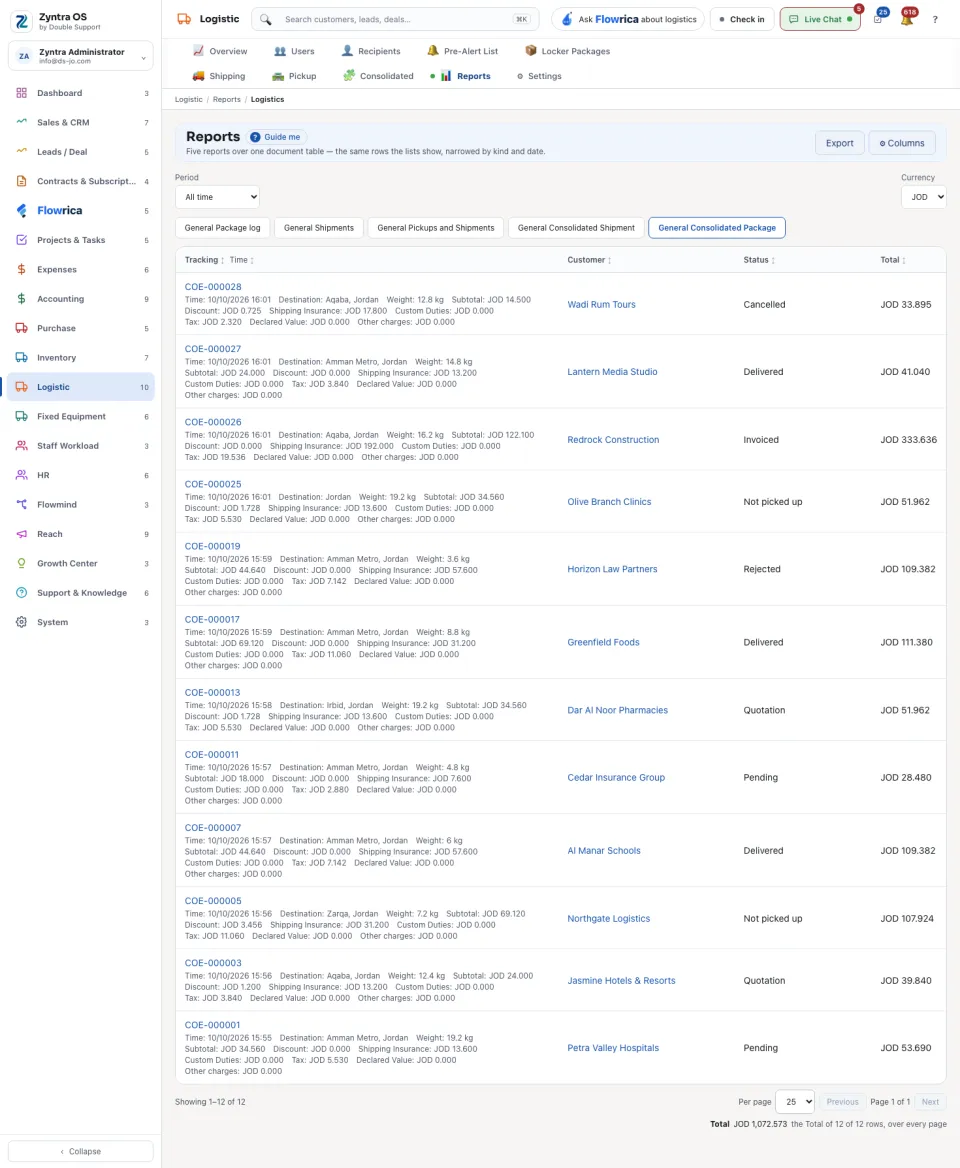
Task: Sort the table by Time column
Action: click(x=241, y=260)
